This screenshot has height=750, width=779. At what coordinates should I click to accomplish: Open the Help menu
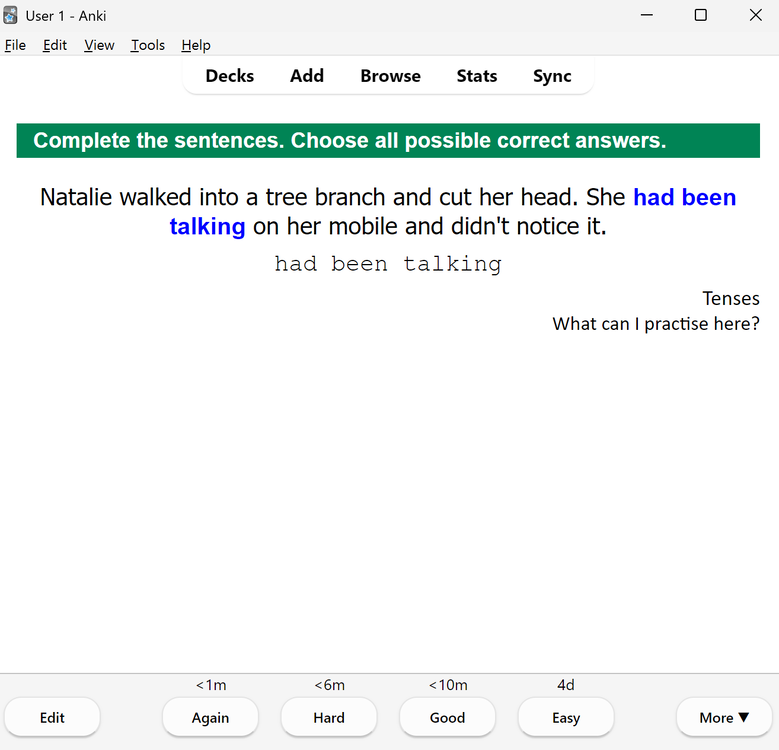(x=196, y=45)
